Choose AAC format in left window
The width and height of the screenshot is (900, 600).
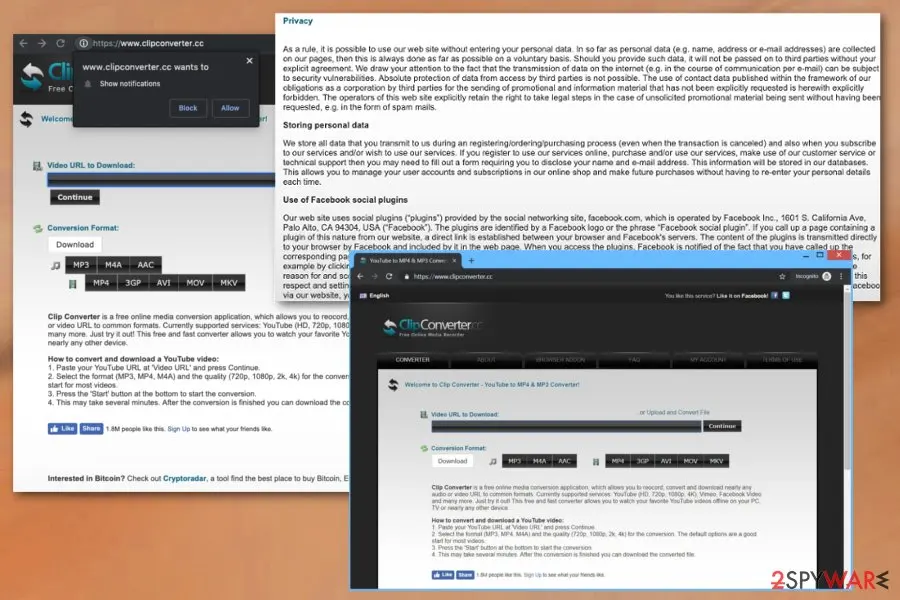pos(146,265)
